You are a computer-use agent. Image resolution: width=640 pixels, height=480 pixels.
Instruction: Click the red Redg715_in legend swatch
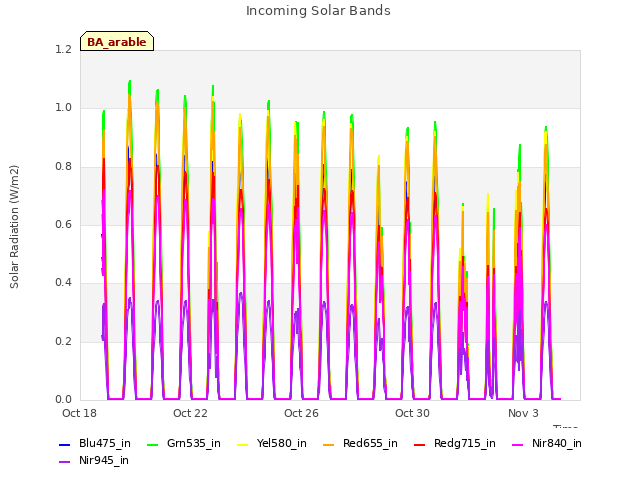[419, 444]
